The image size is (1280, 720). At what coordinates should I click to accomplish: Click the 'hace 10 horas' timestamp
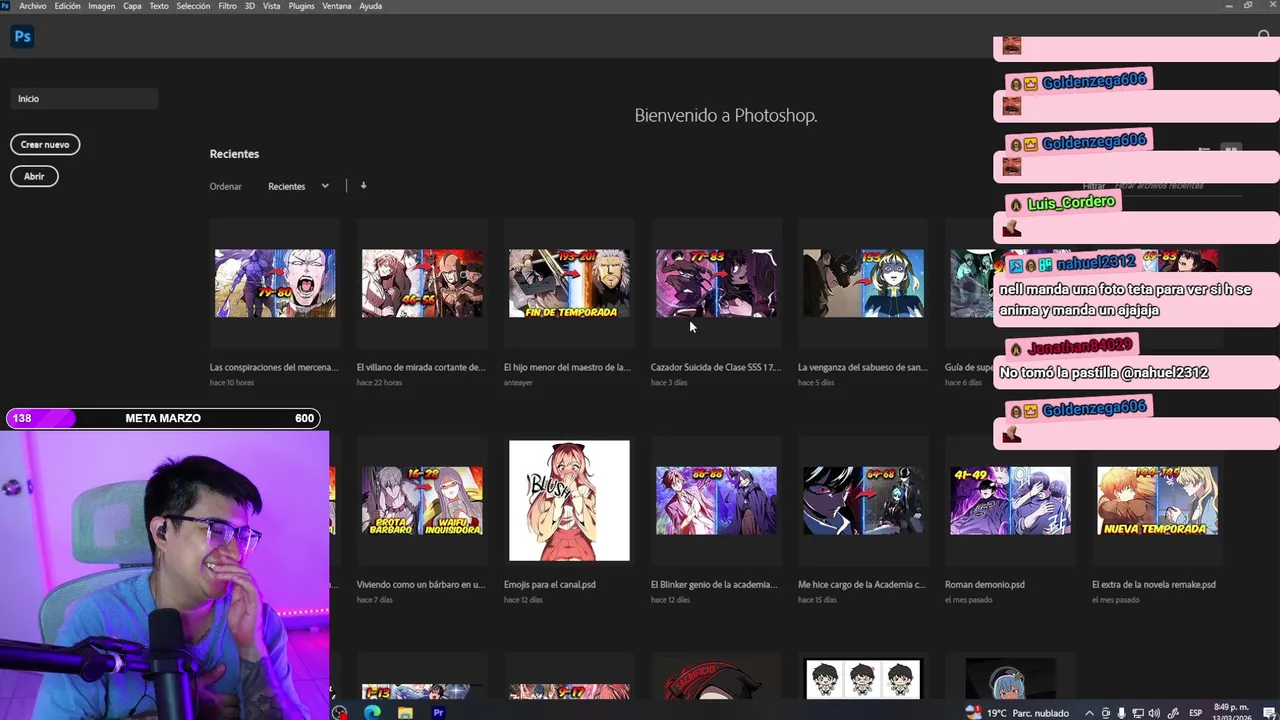(x=232, y=382)
